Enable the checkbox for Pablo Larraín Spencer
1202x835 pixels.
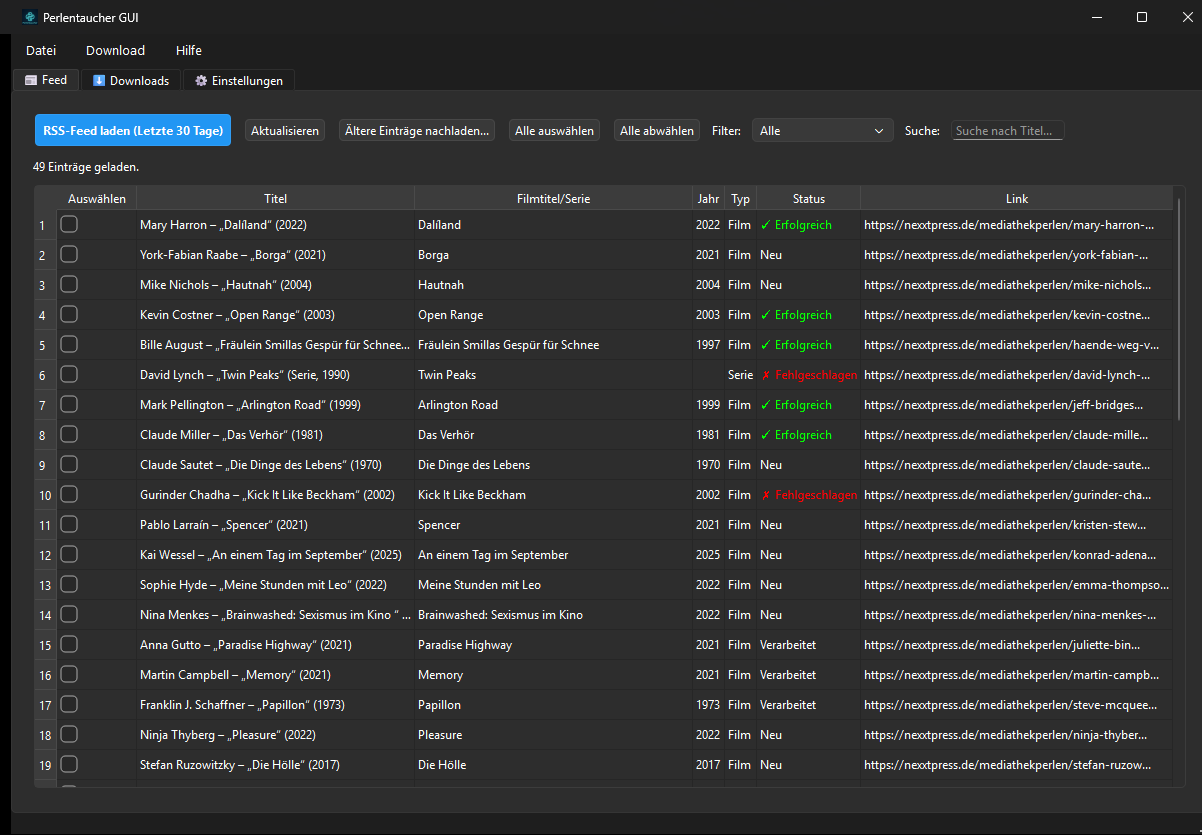coord(69,525)
